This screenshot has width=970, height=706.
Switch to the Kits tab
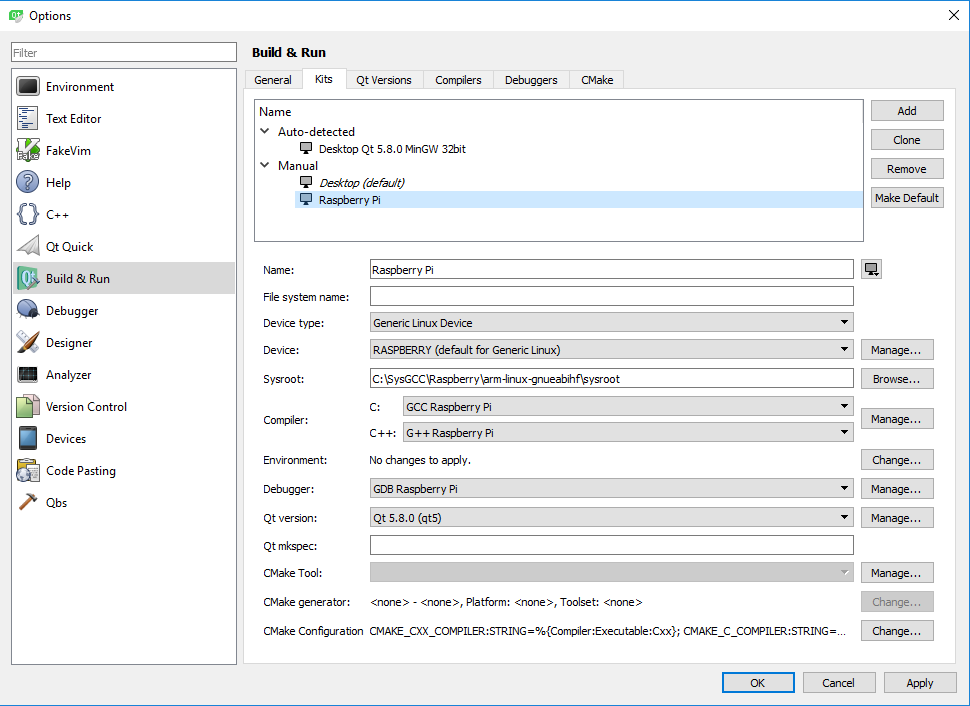[x=324, y=79]
